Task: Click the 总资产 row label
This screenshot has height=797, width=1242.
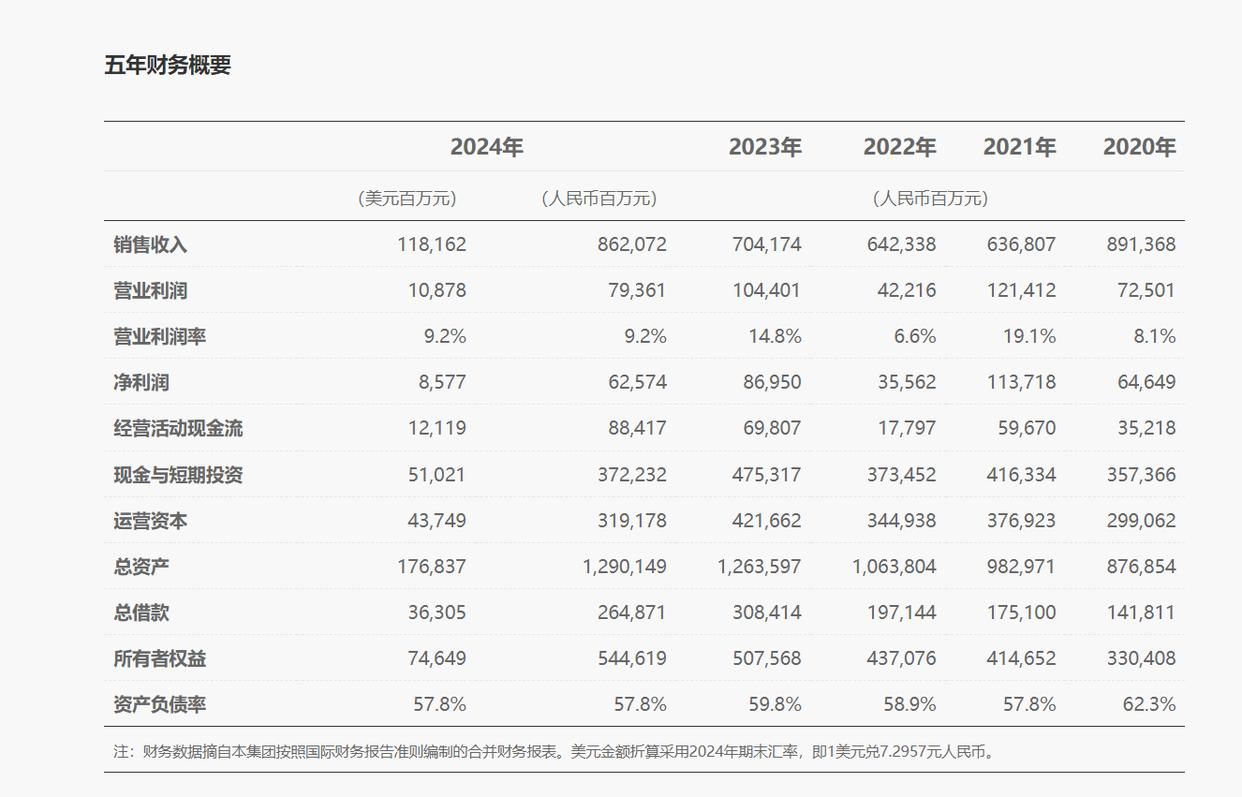Action: pos(141,566)
